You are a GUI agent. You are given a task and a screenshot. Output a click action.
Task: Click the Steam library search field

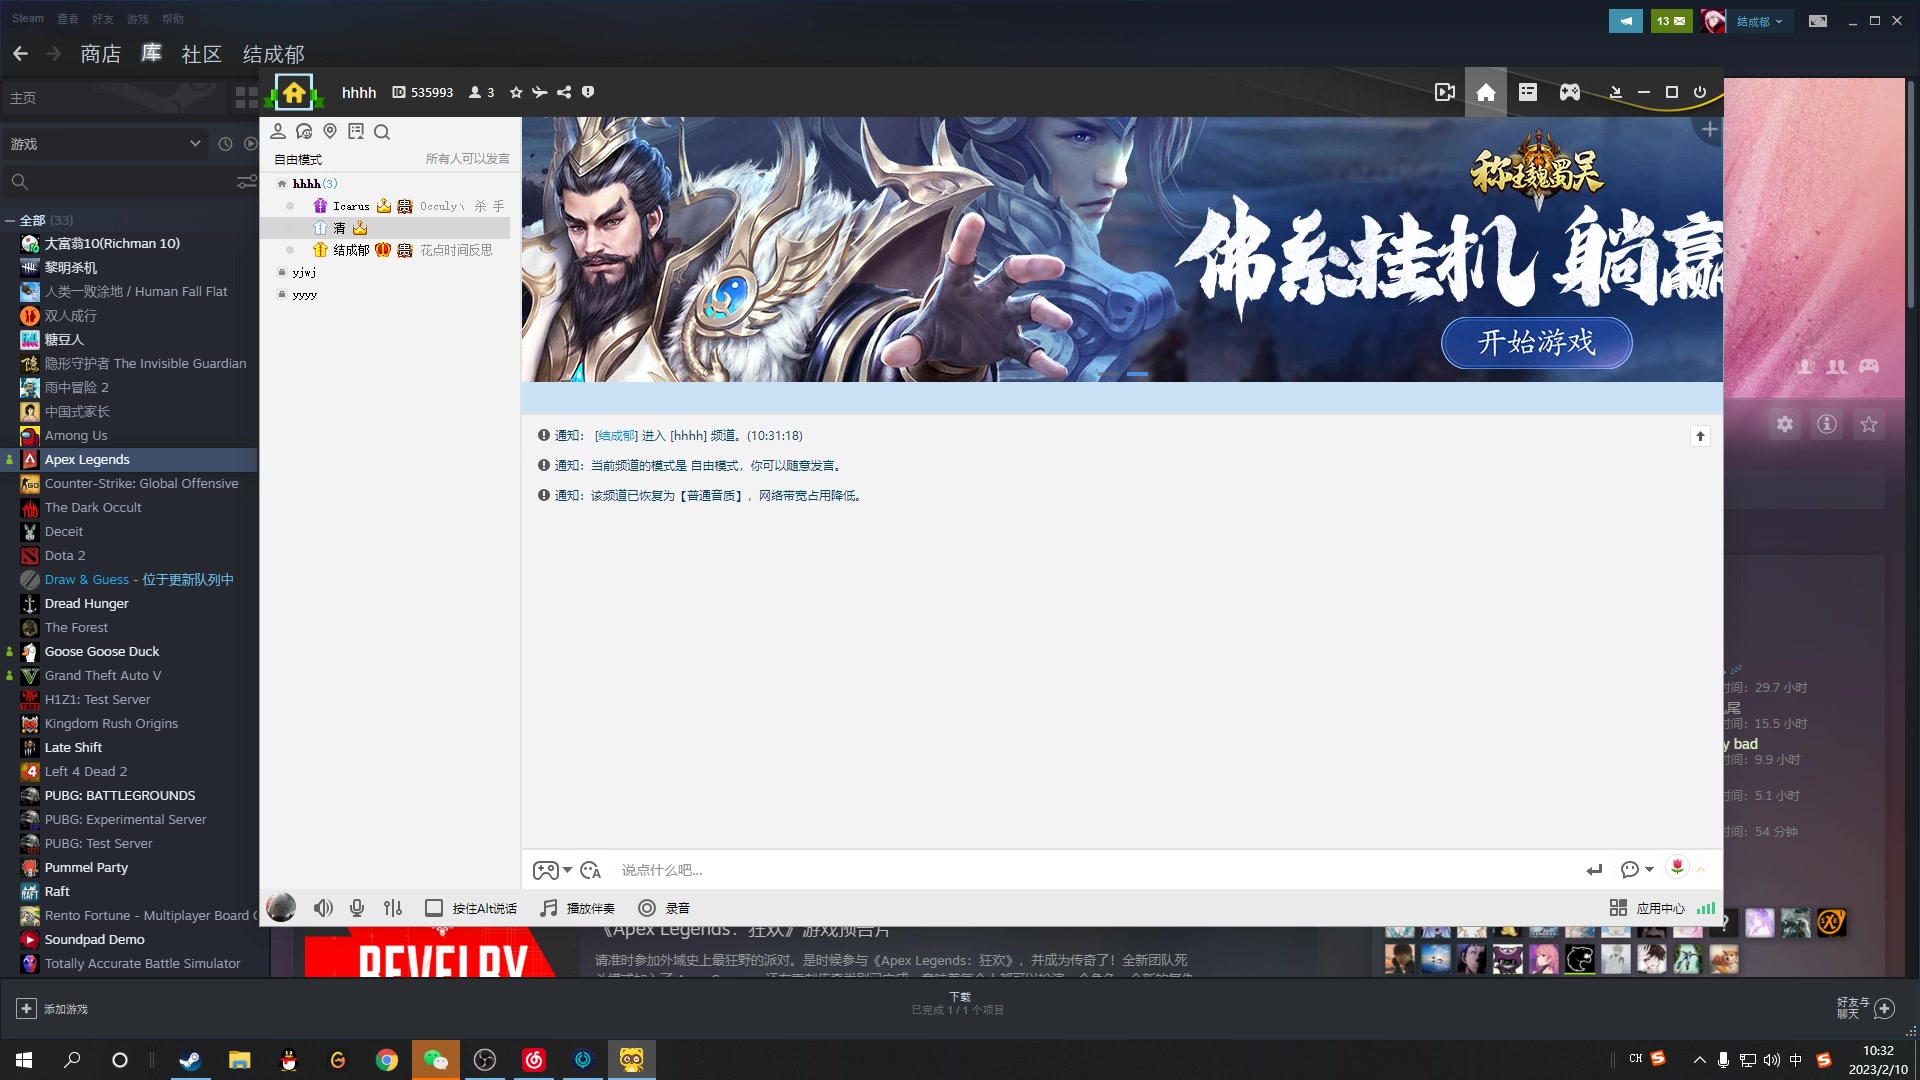click(120, 181)
